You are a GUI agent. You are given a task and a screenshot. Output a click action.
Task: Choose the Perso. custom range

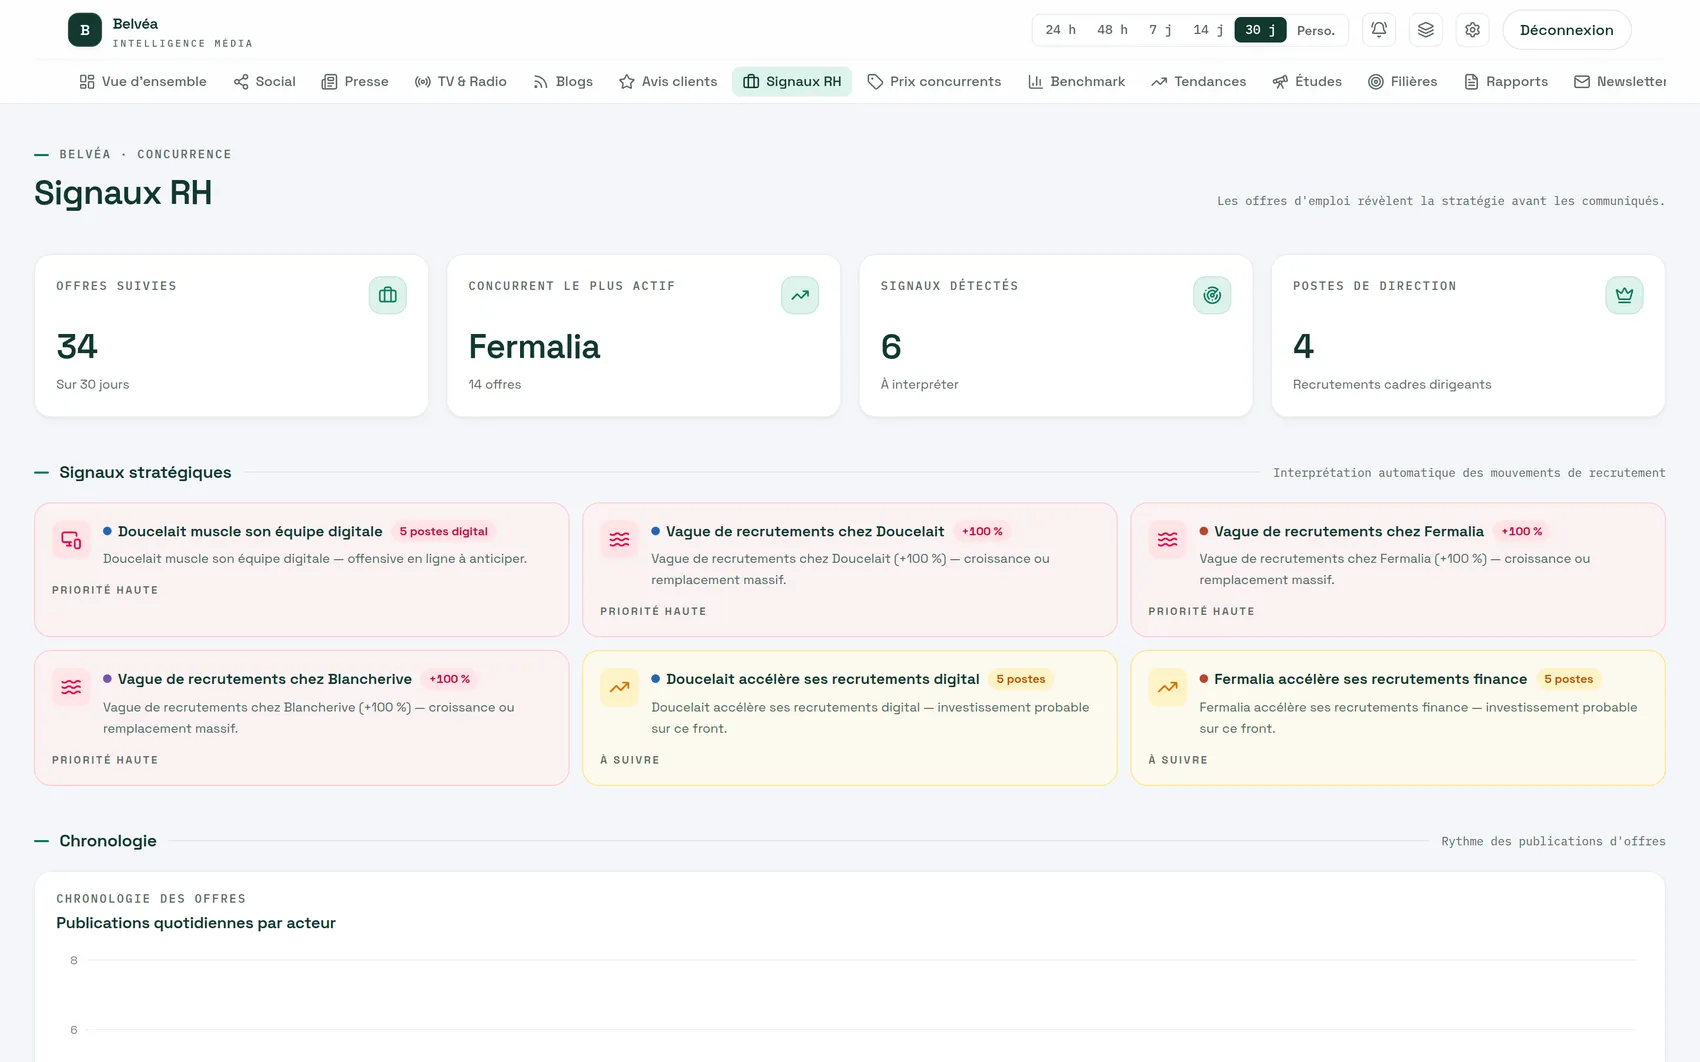[x=1315, y=30]
